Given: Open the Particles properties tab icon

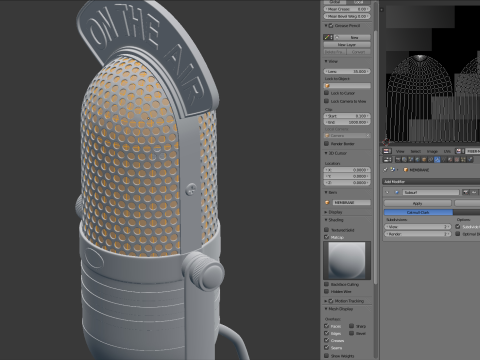Looking at the screenshot, I should pyautogui.click(x=463, y=159).
